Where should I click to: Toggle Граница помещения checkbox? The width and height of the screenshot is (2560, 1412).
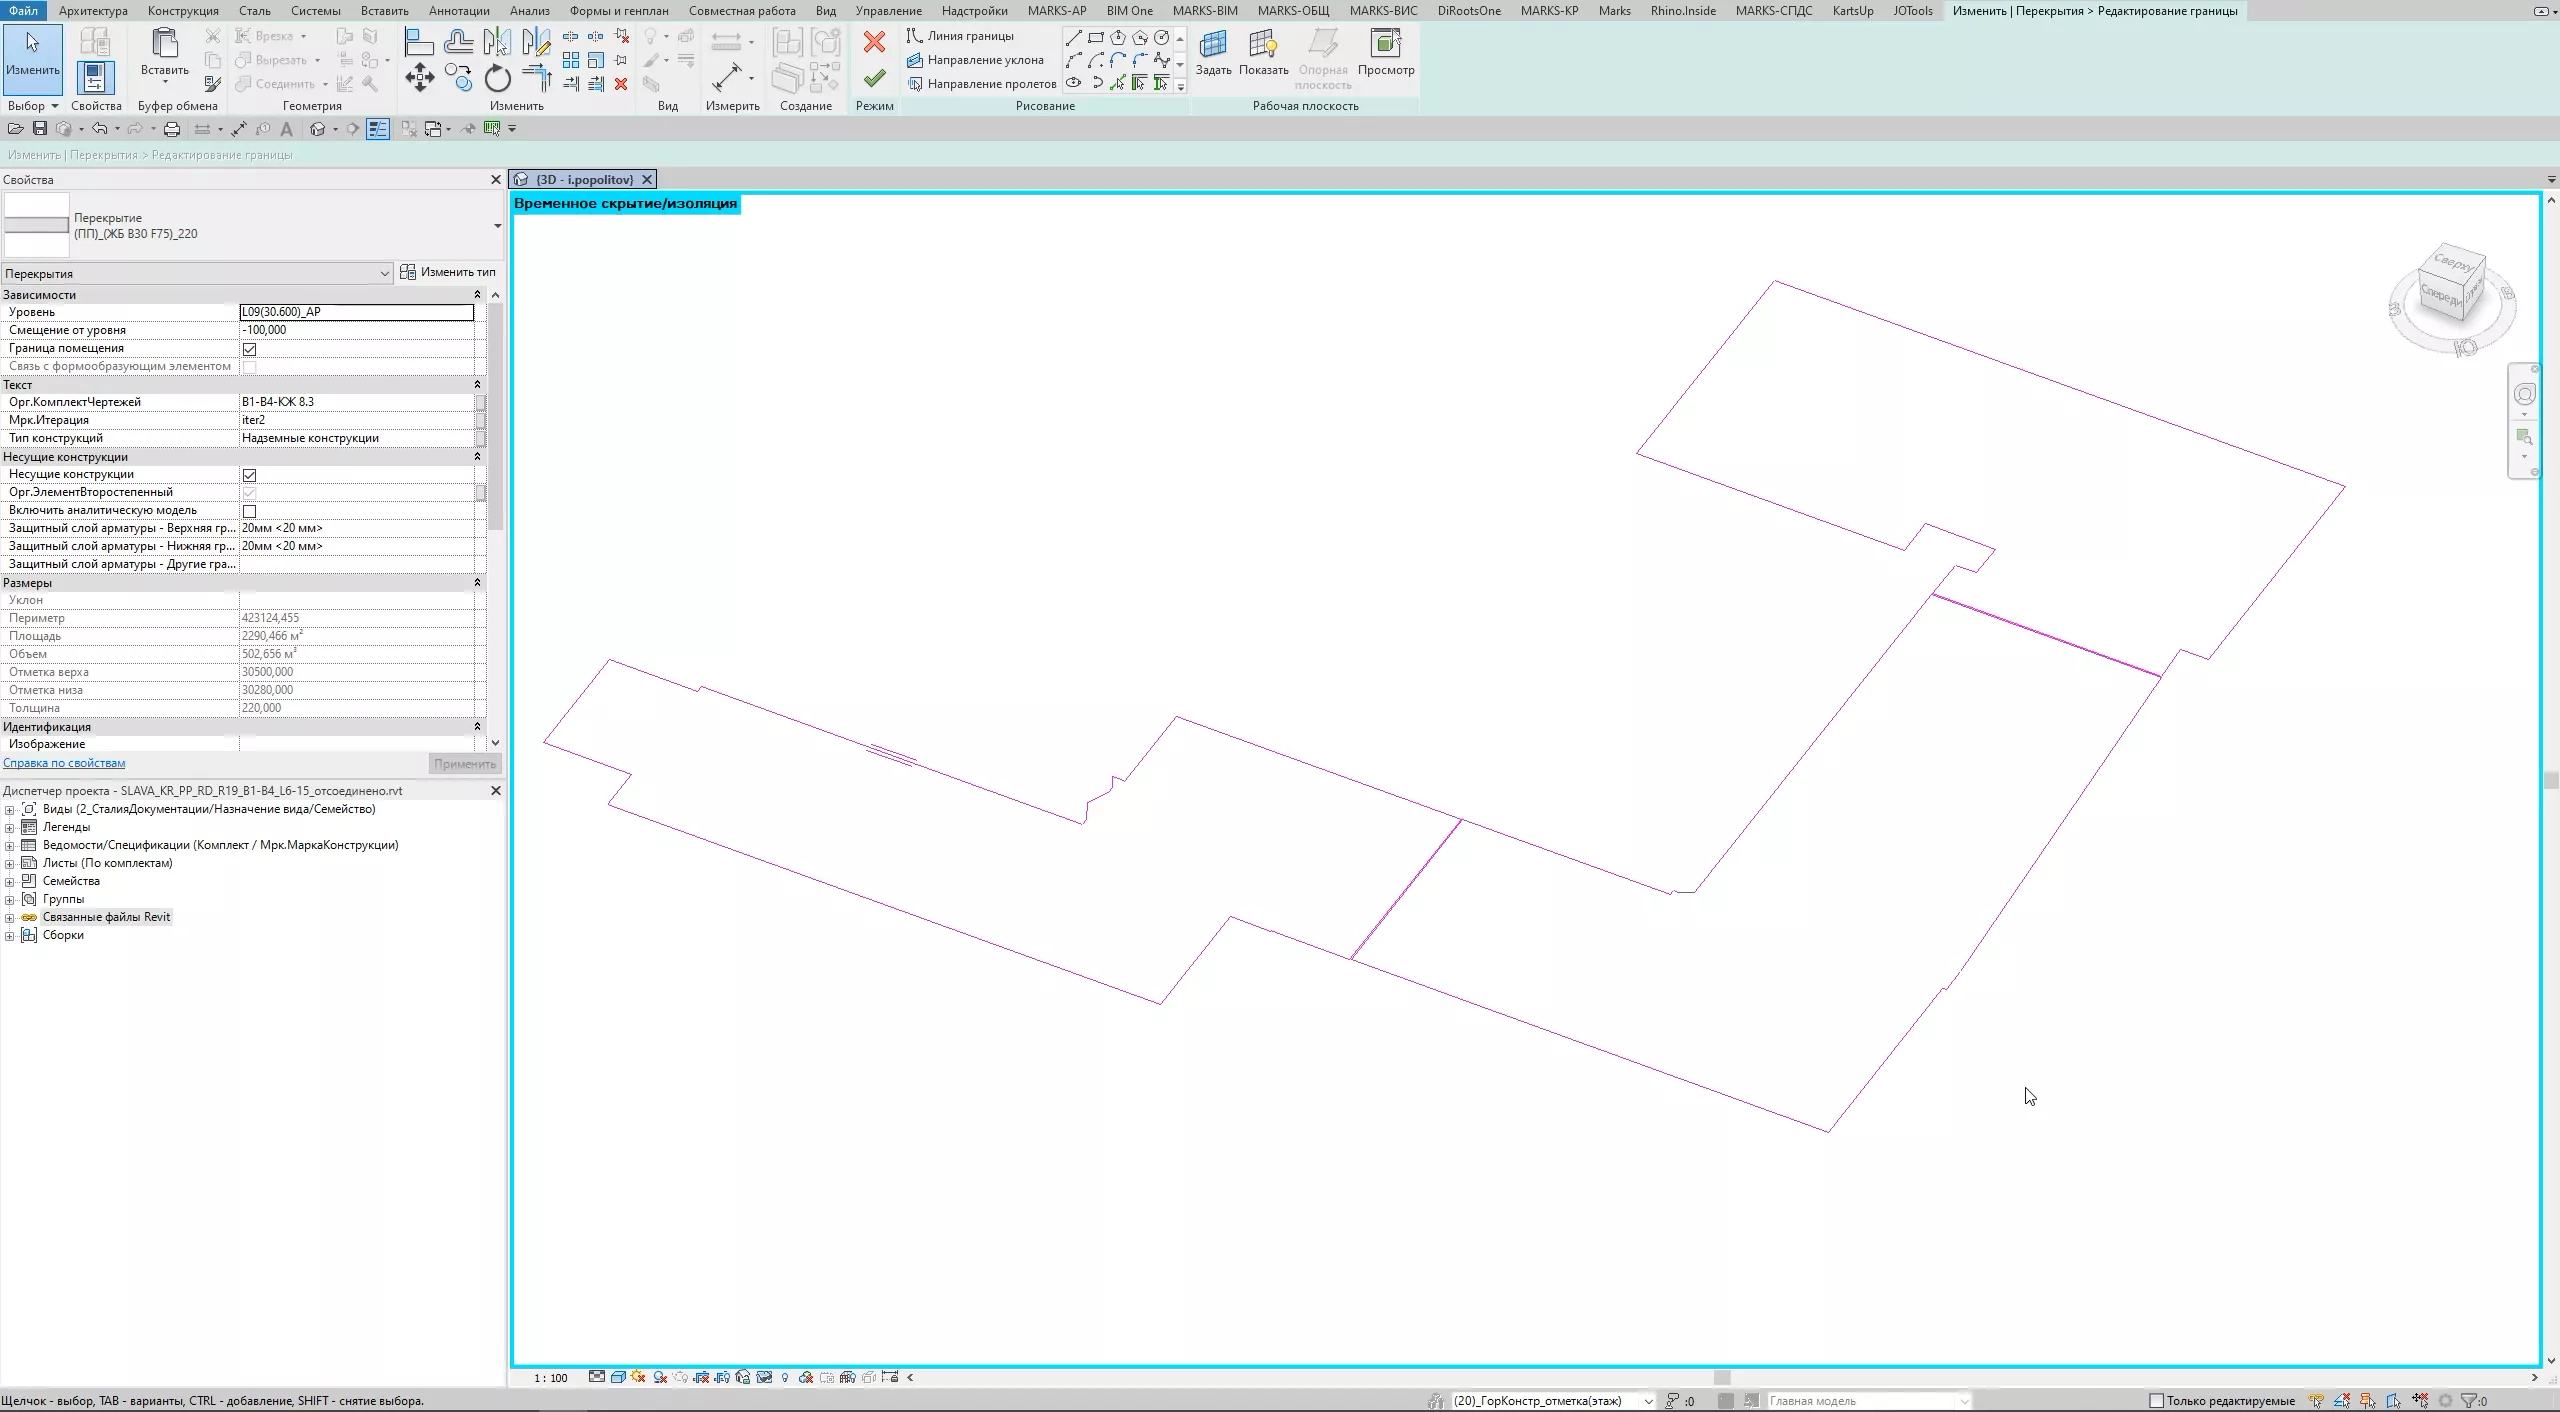(249, 349)
